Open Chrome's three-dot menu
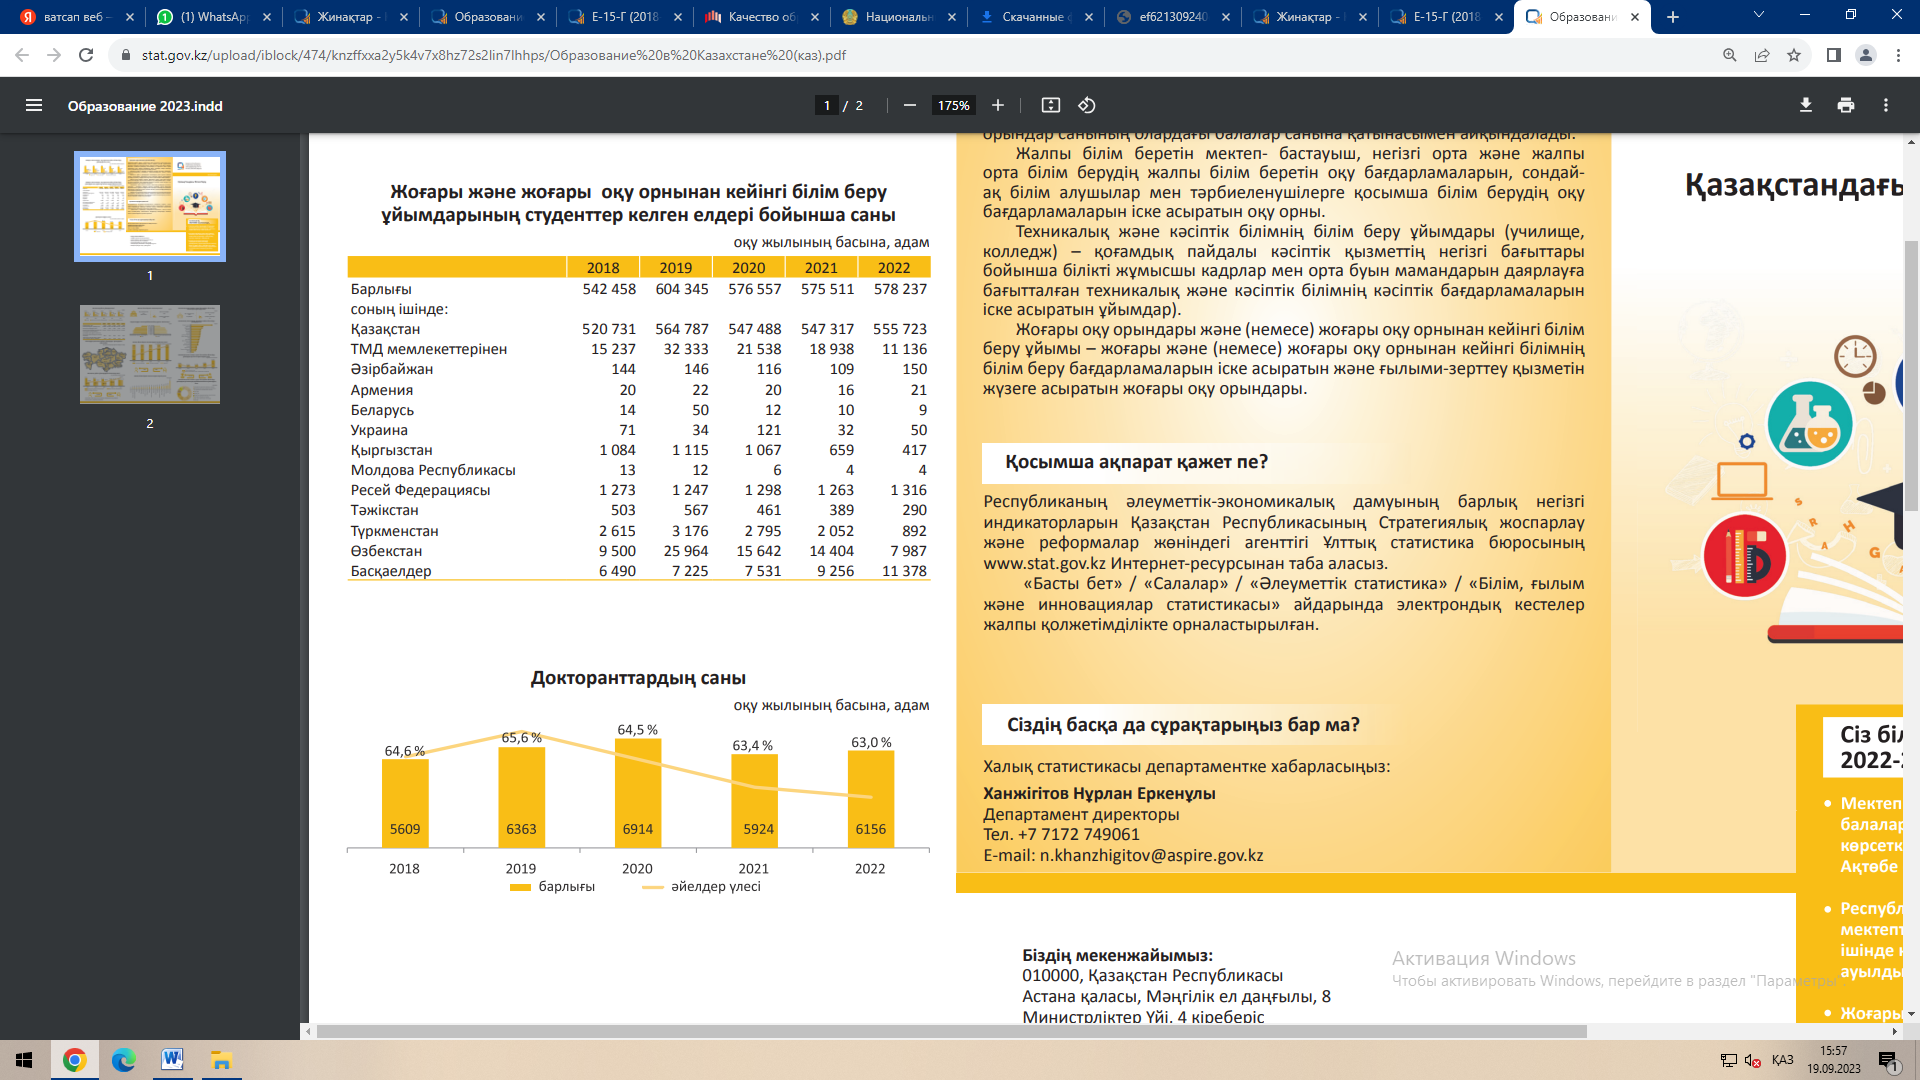This screenshot has height=1080, width=1920. [1897, 55]
